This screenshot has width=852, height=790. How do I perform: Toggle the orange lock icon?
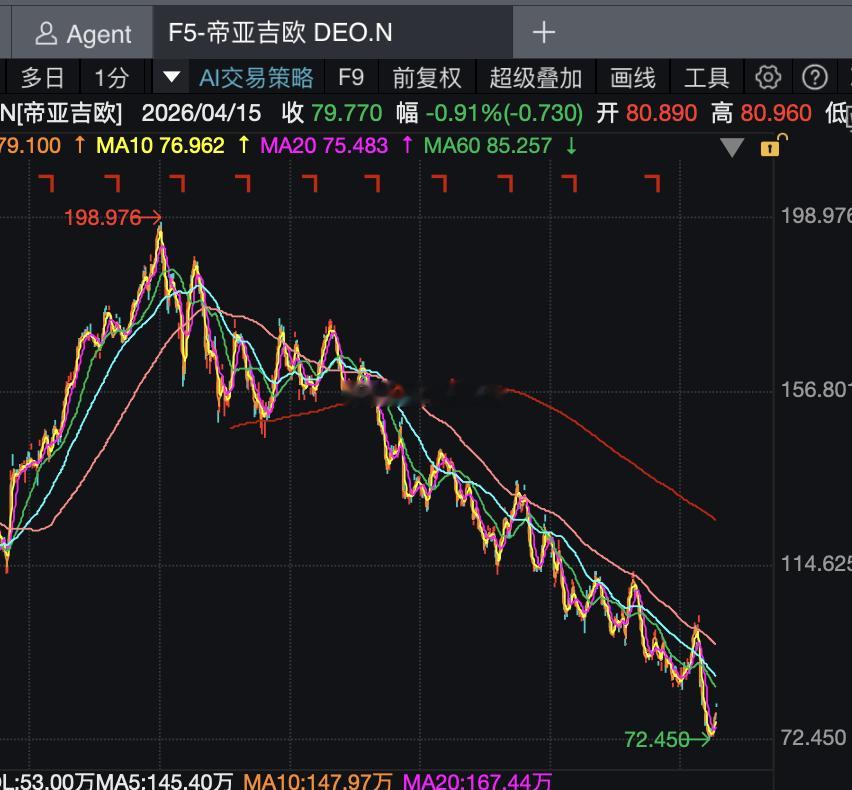(x=773, y=146)
